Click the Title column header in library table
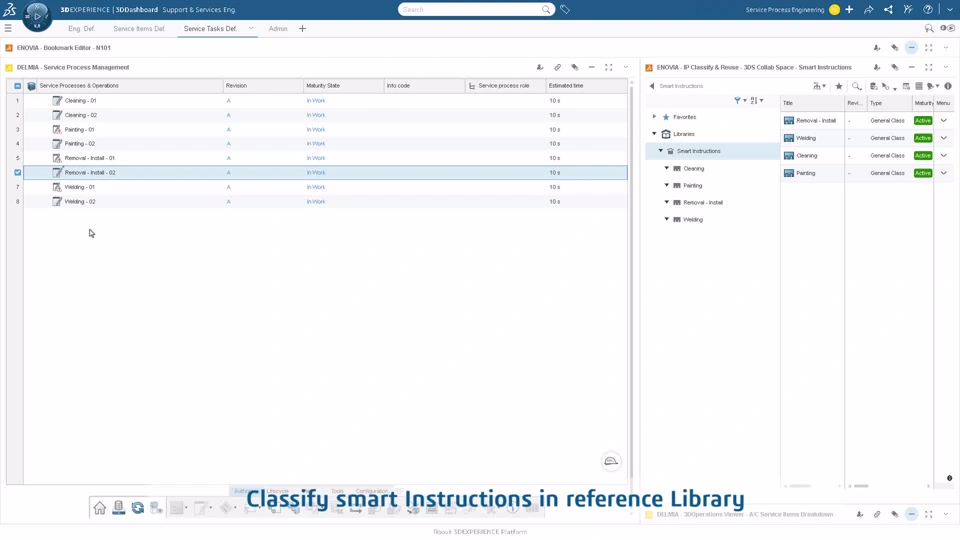Screen dimensions: 960x540 [x=812, y=103]
